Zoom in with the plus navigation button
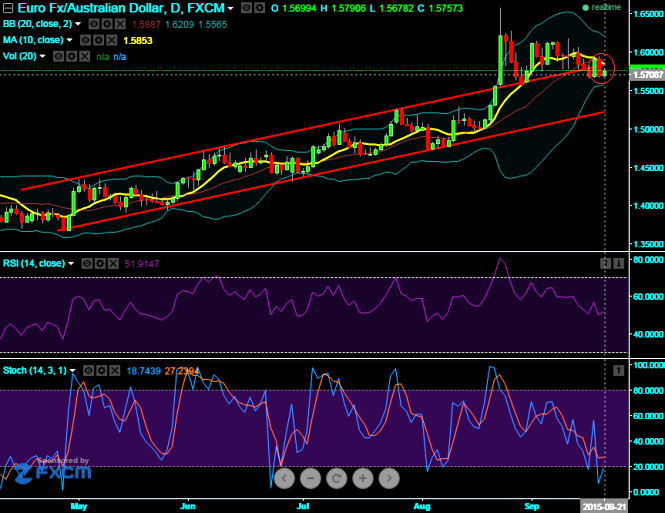The image size is (665, 513). coord(363,478)
